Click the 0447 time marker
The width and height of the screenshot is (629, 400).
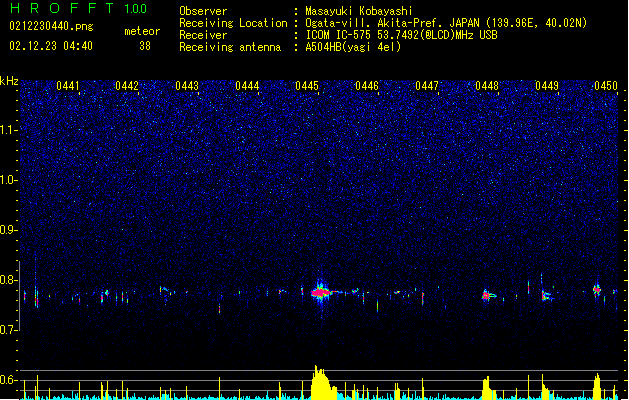427,86
